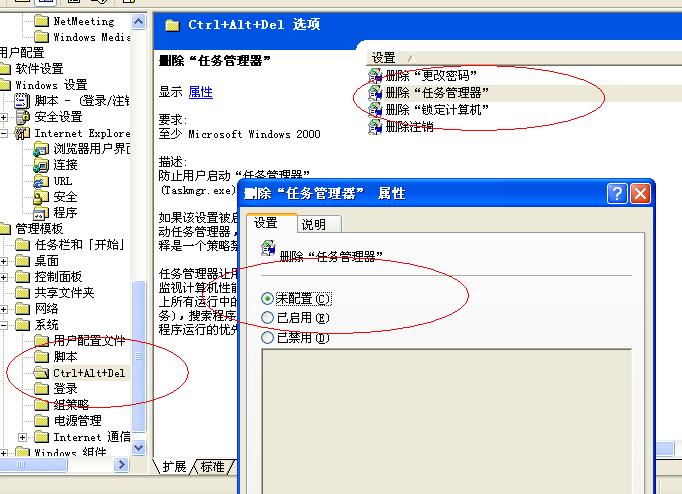
Task: Select the 电源管理 folder icon
Action: point(41,421)
